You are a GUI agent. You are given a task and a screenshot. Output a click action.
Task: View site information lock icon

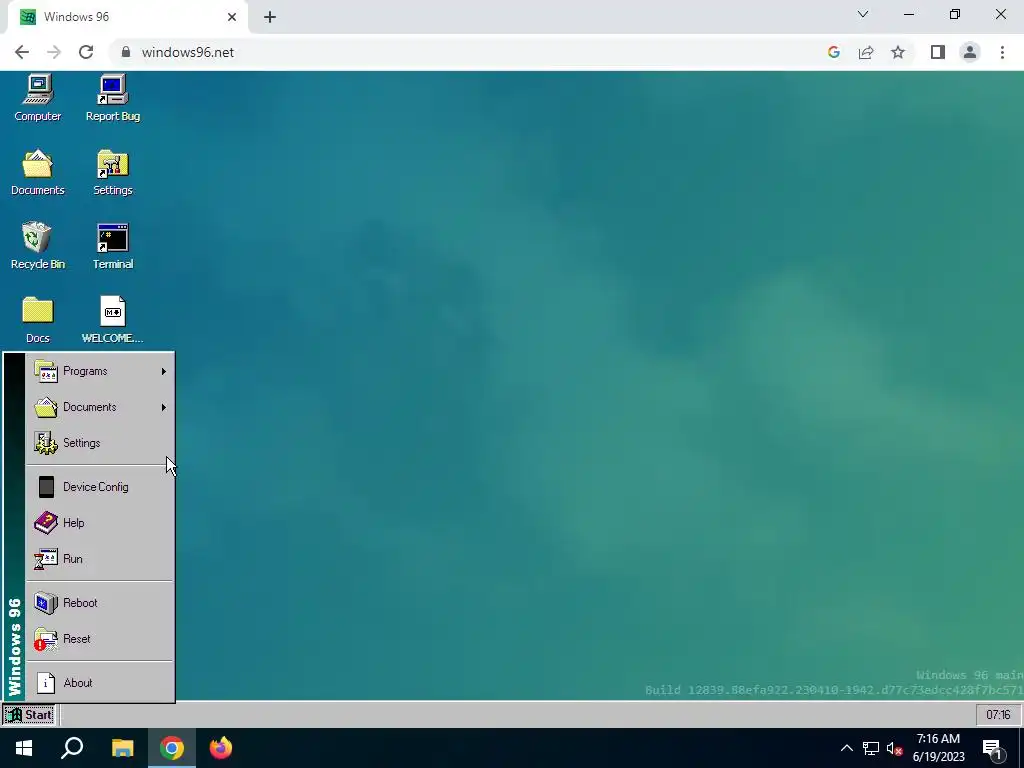(126, 52)
